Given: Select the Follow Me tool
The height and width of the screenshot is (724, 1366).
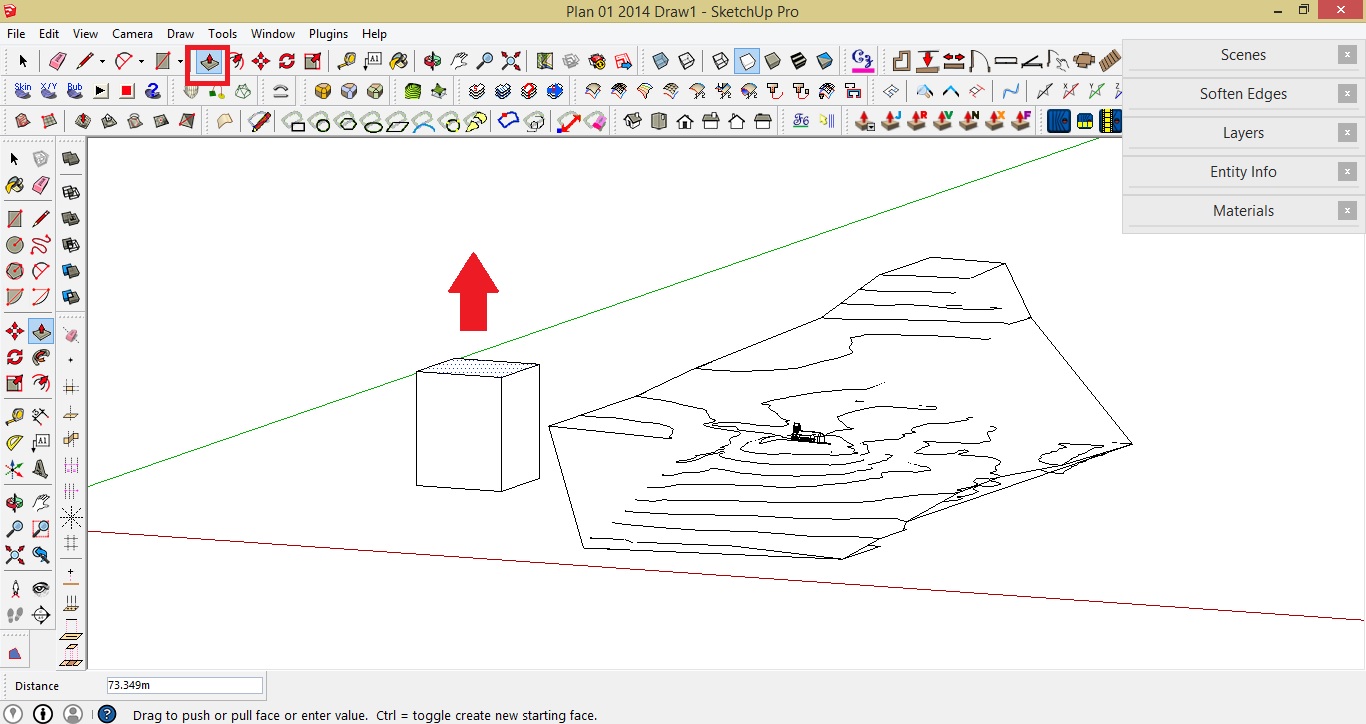Looking at the screenshot, I should point(237,60).
